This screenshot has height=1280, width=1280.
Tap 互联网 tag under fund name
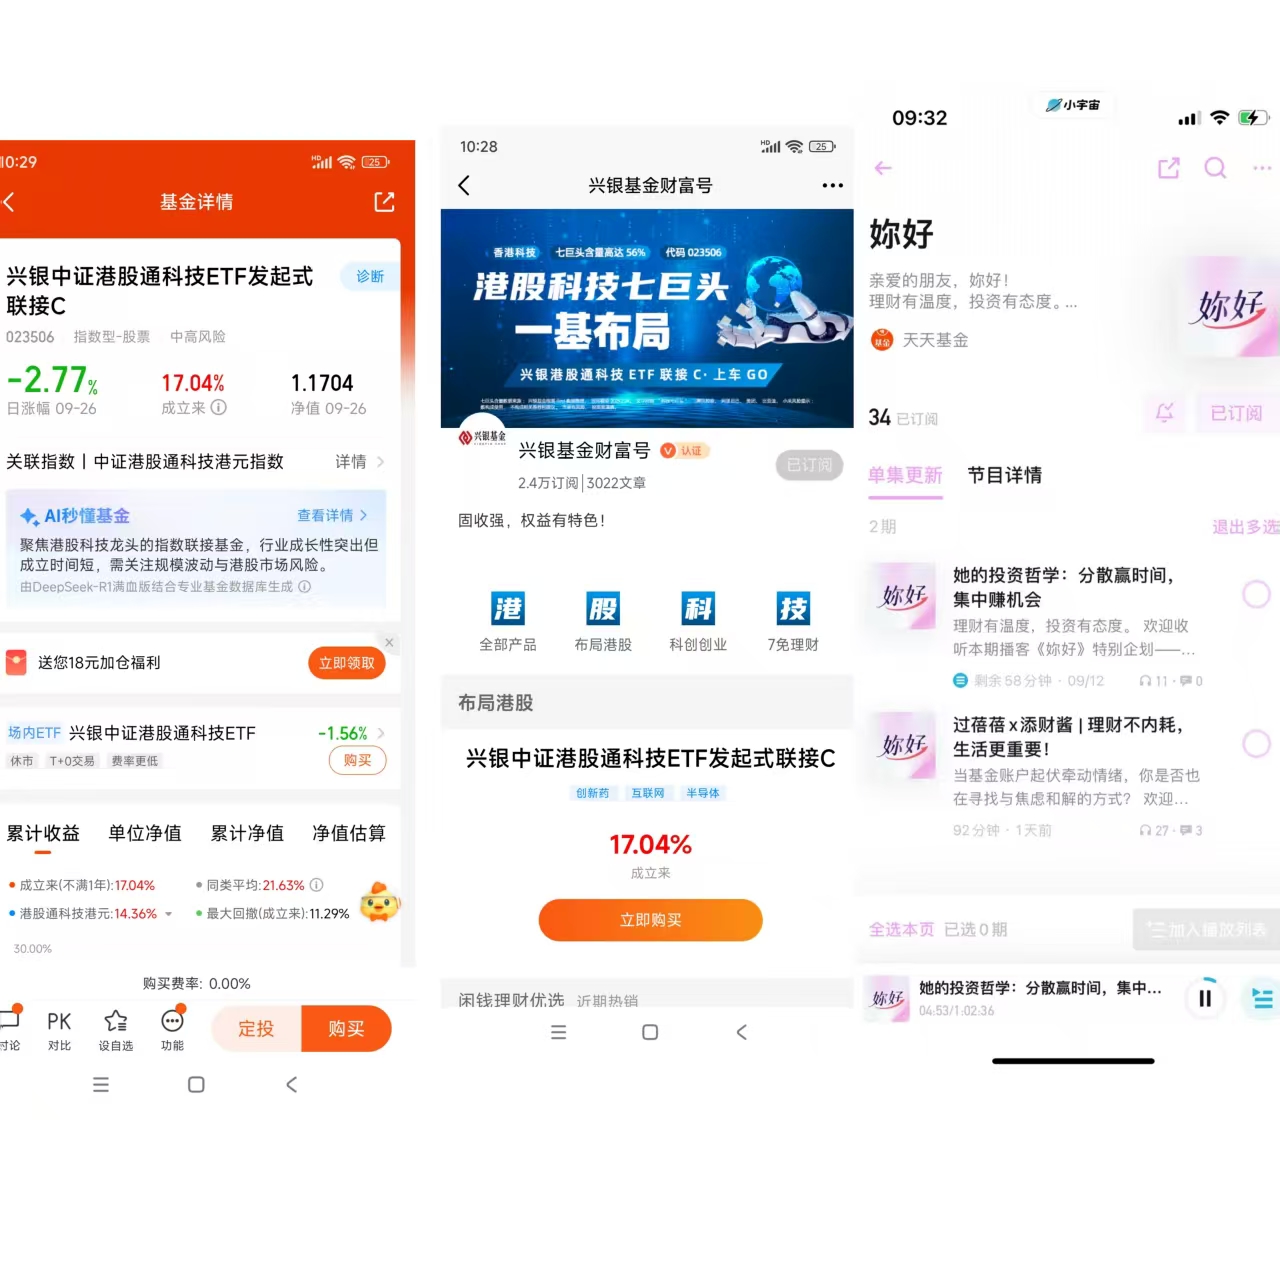click(x=647, y=793)
